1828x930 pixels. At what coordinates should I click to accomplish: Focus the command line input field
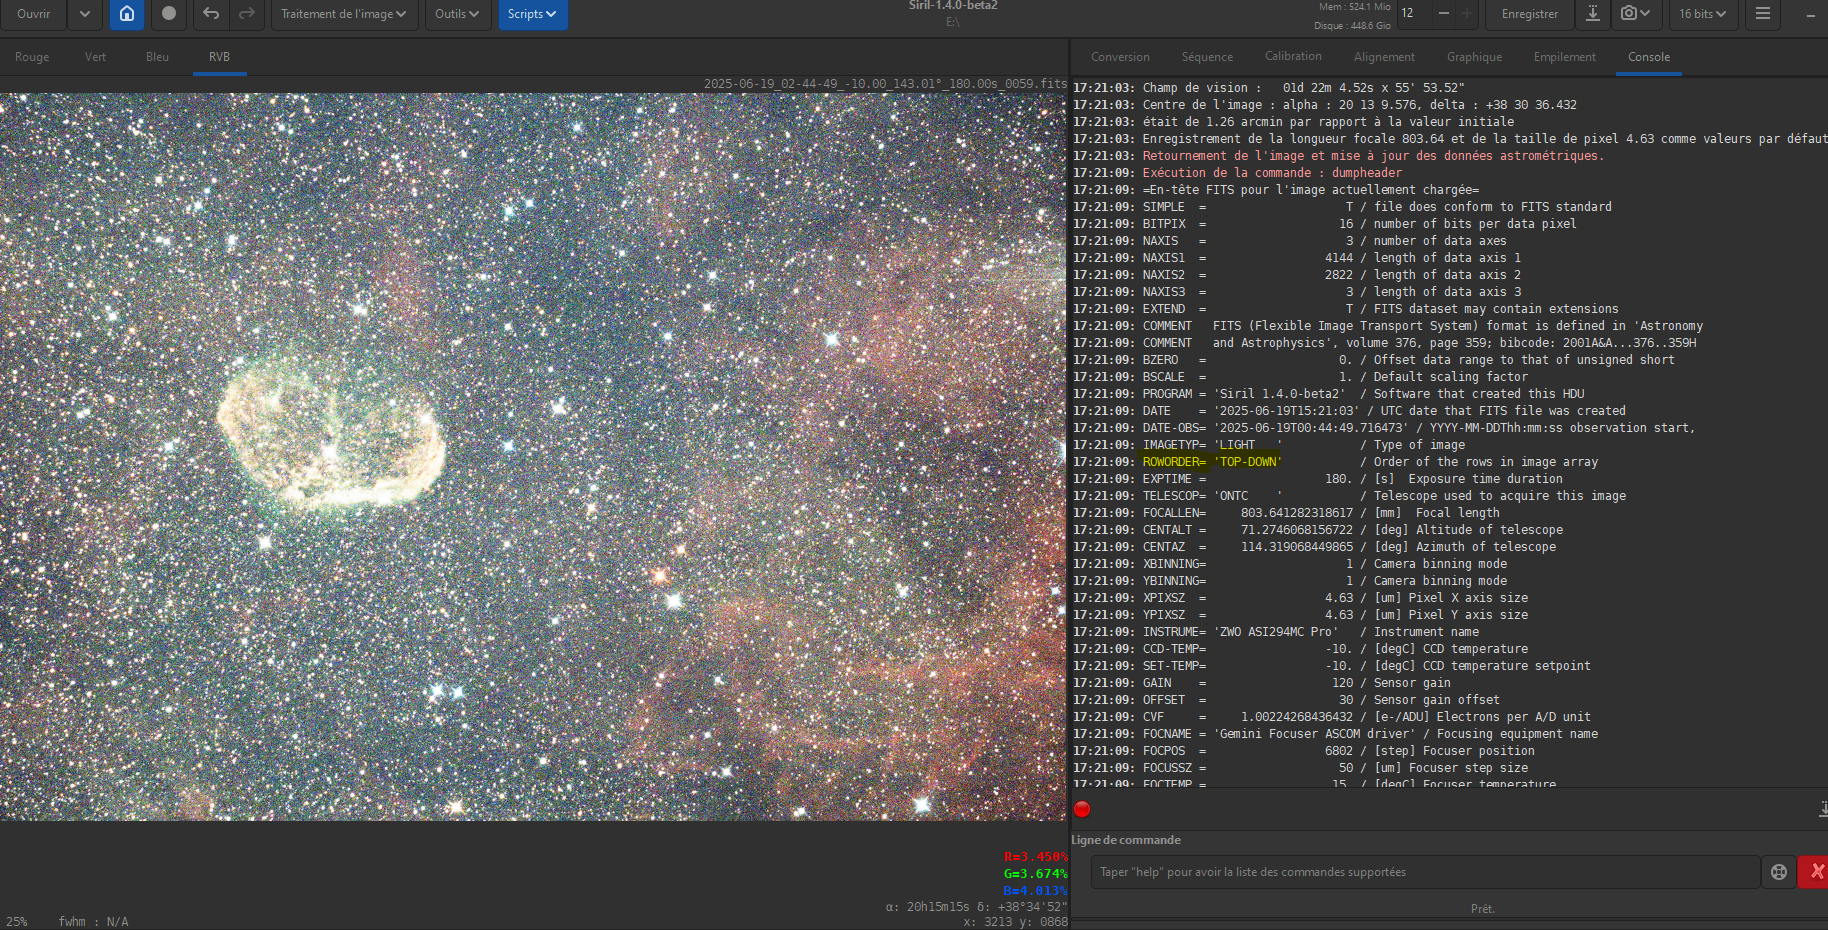click(x=1424, y=872)
